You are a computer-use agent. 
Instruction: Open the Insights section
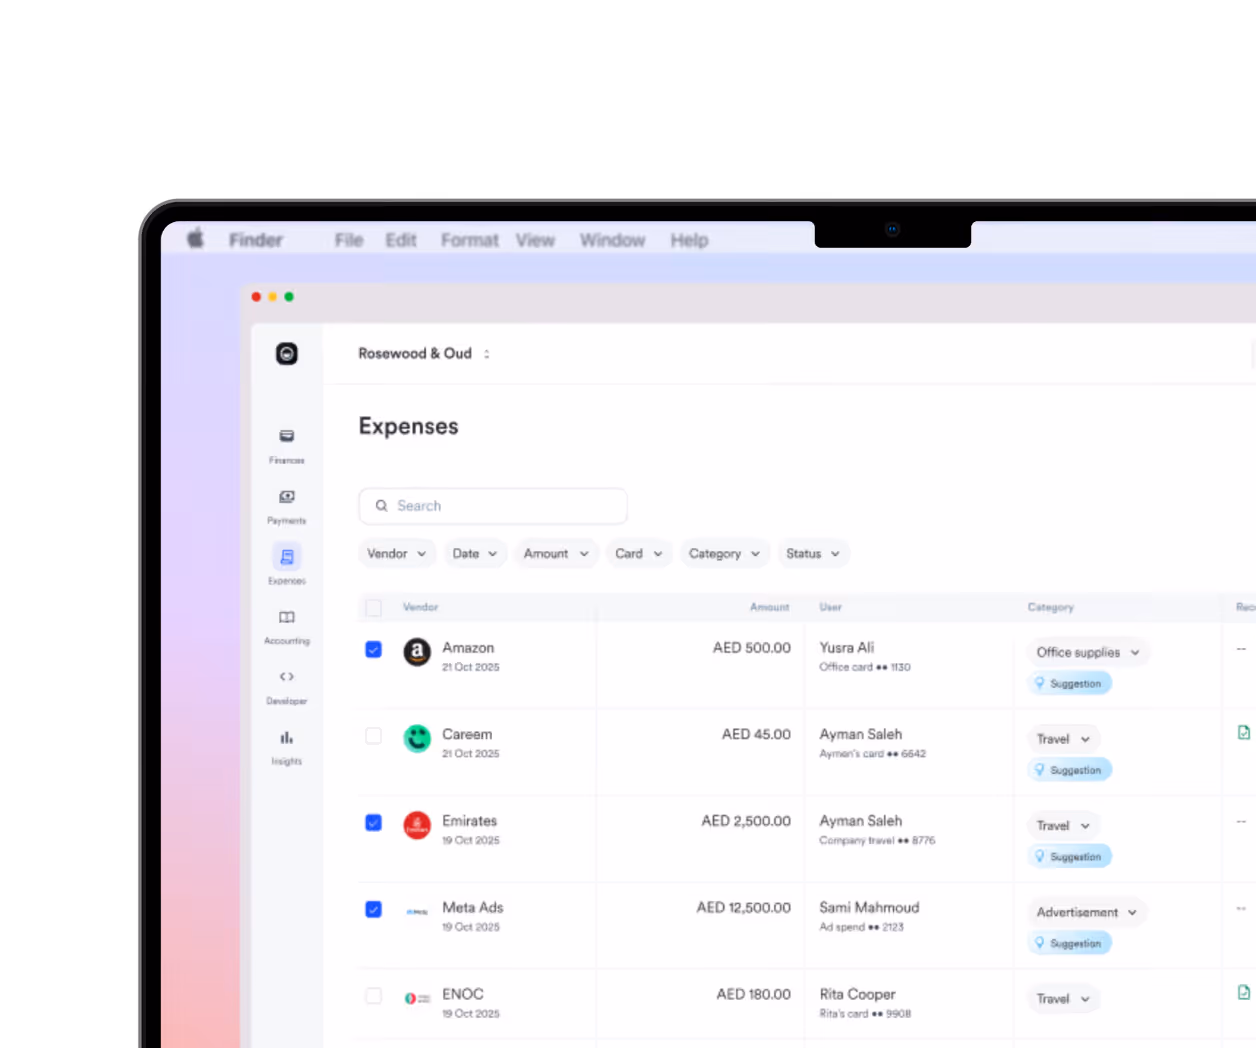click(x=287, y=747)
